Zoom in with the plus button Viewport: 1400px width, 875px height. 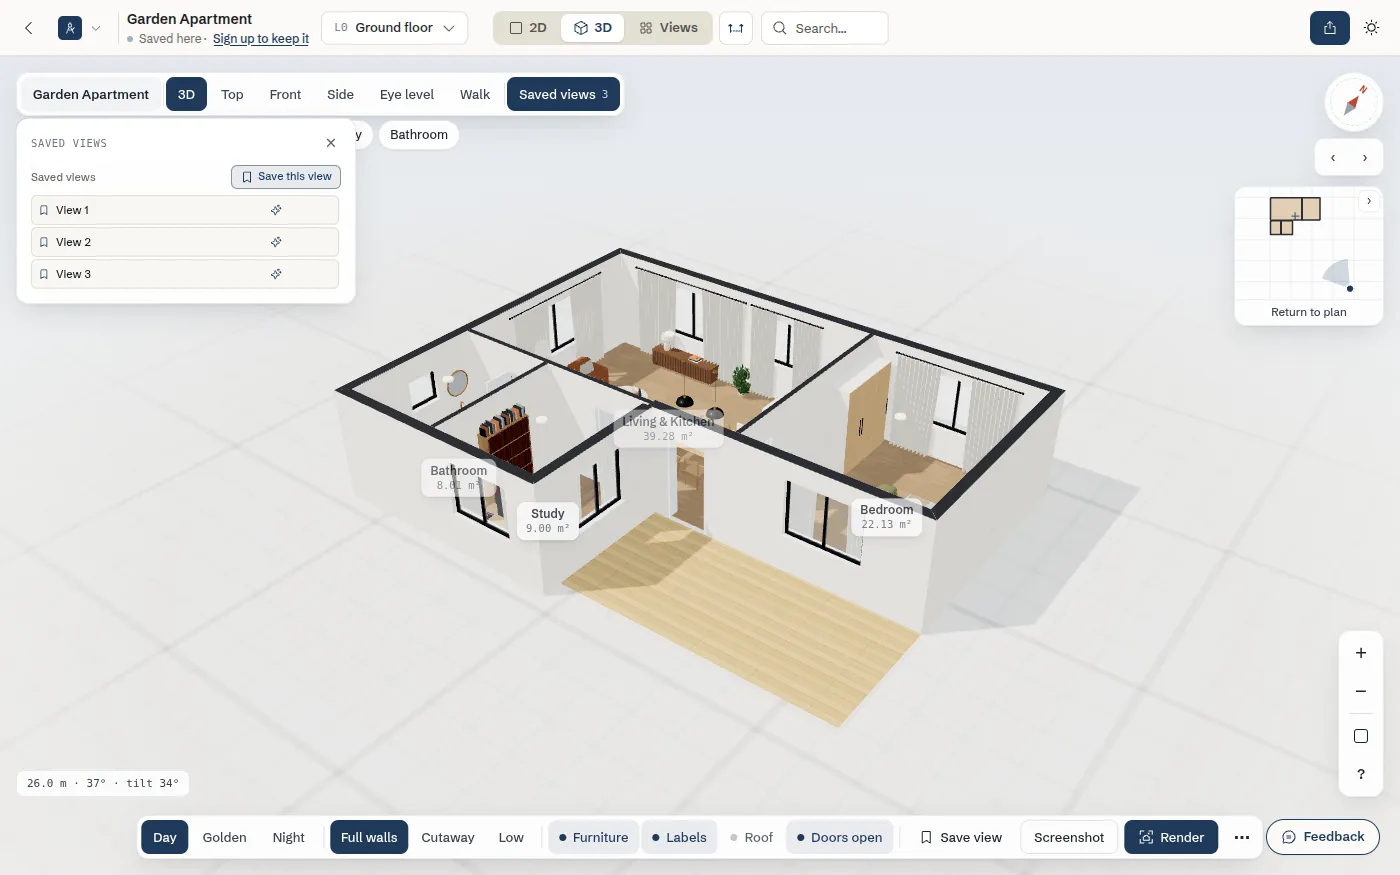[x=1361, y=653]
